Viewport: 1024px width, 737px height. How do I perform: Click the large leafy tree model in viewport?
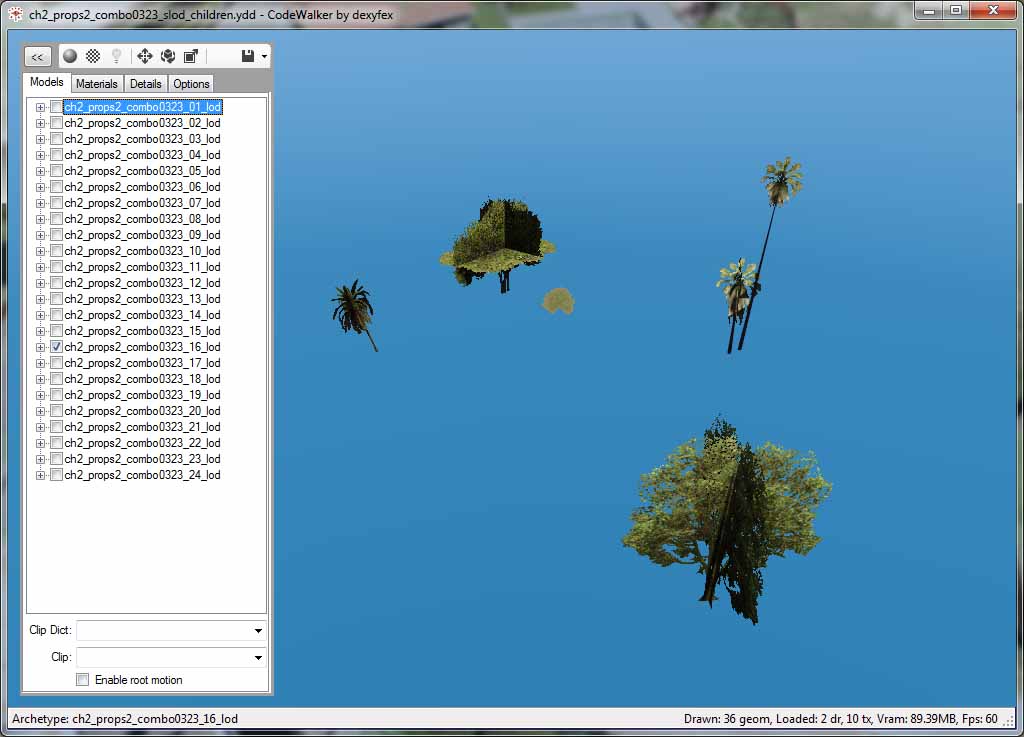(x=727, y=519)
